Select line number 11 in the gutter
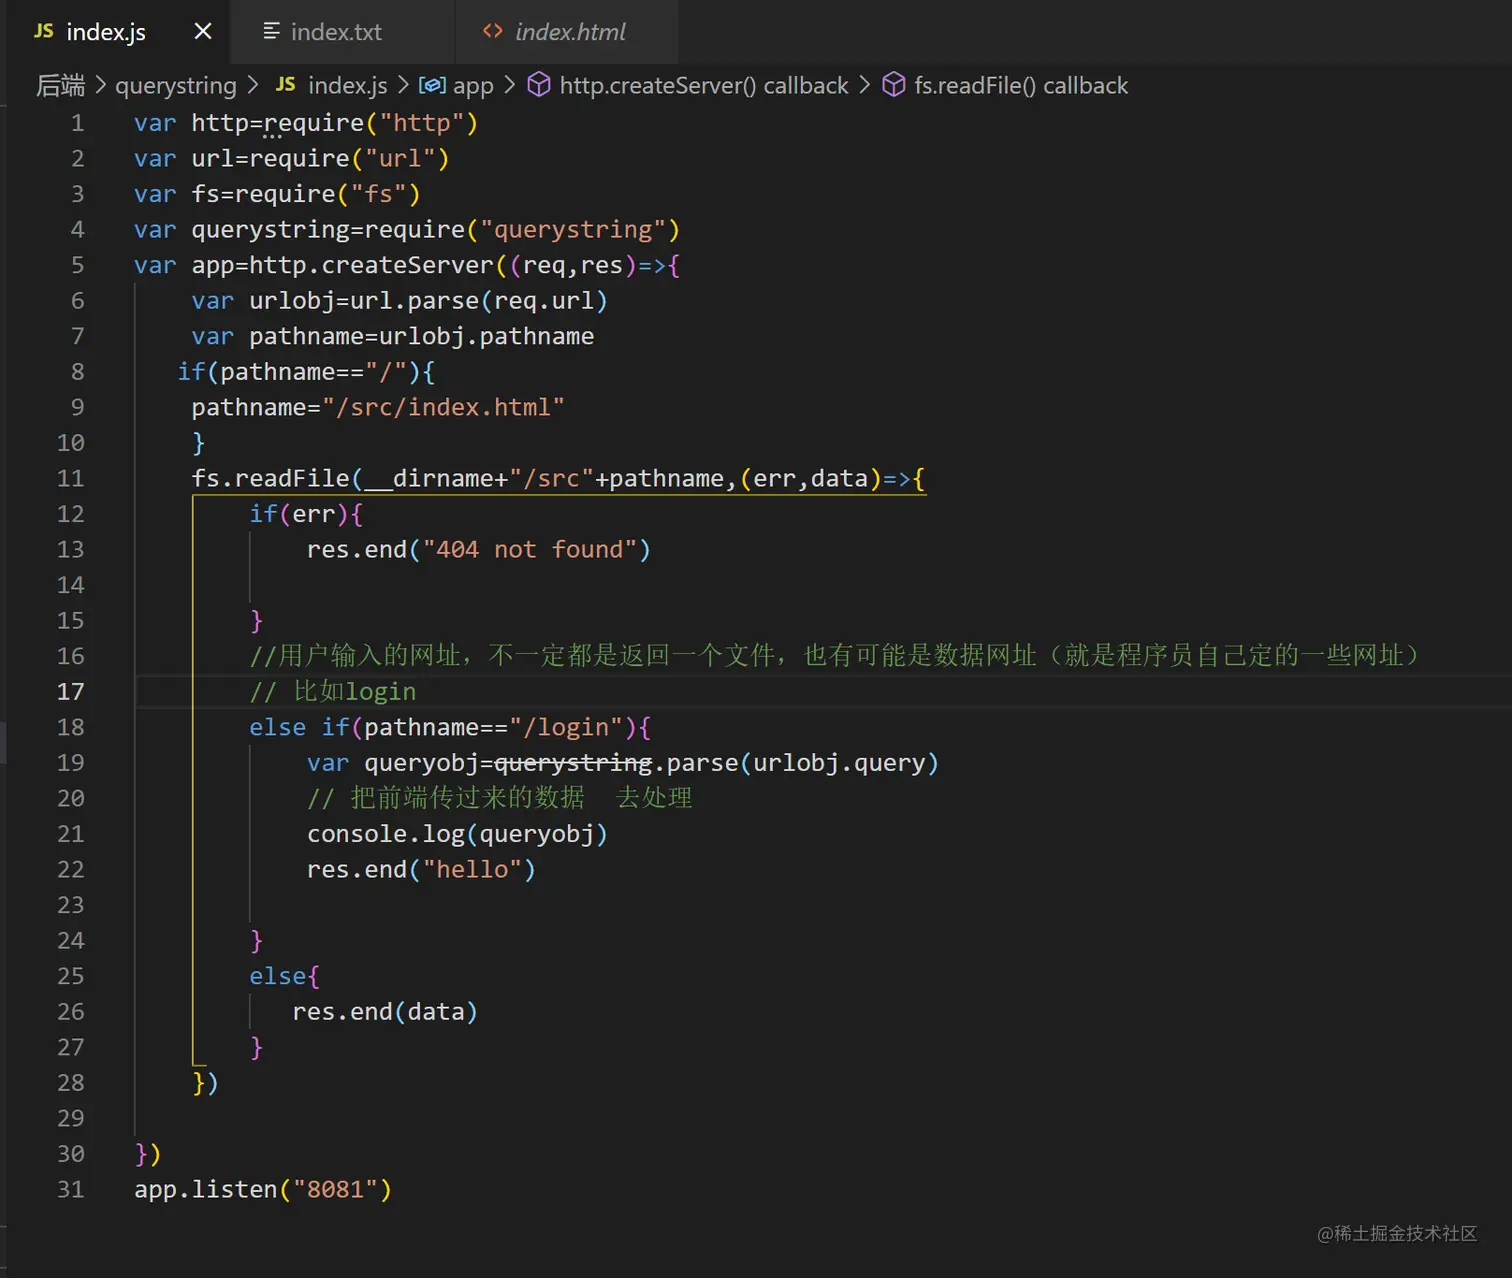This screenshot has width=1512, height=1278. [70, 478]
